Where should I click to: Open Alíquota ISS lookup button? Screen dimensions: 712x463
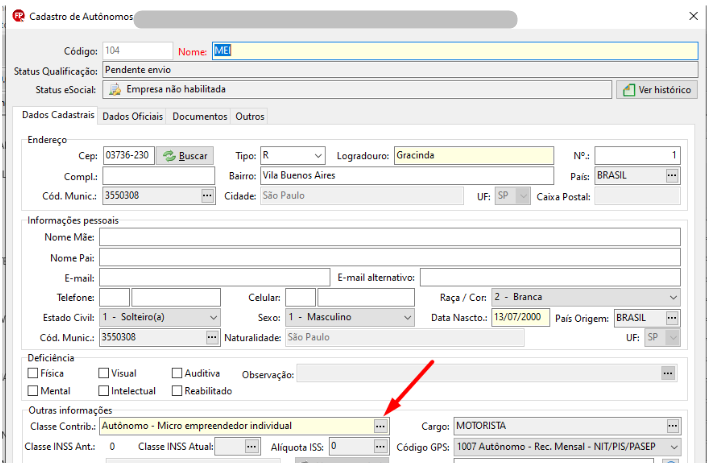tap(380, 447)
